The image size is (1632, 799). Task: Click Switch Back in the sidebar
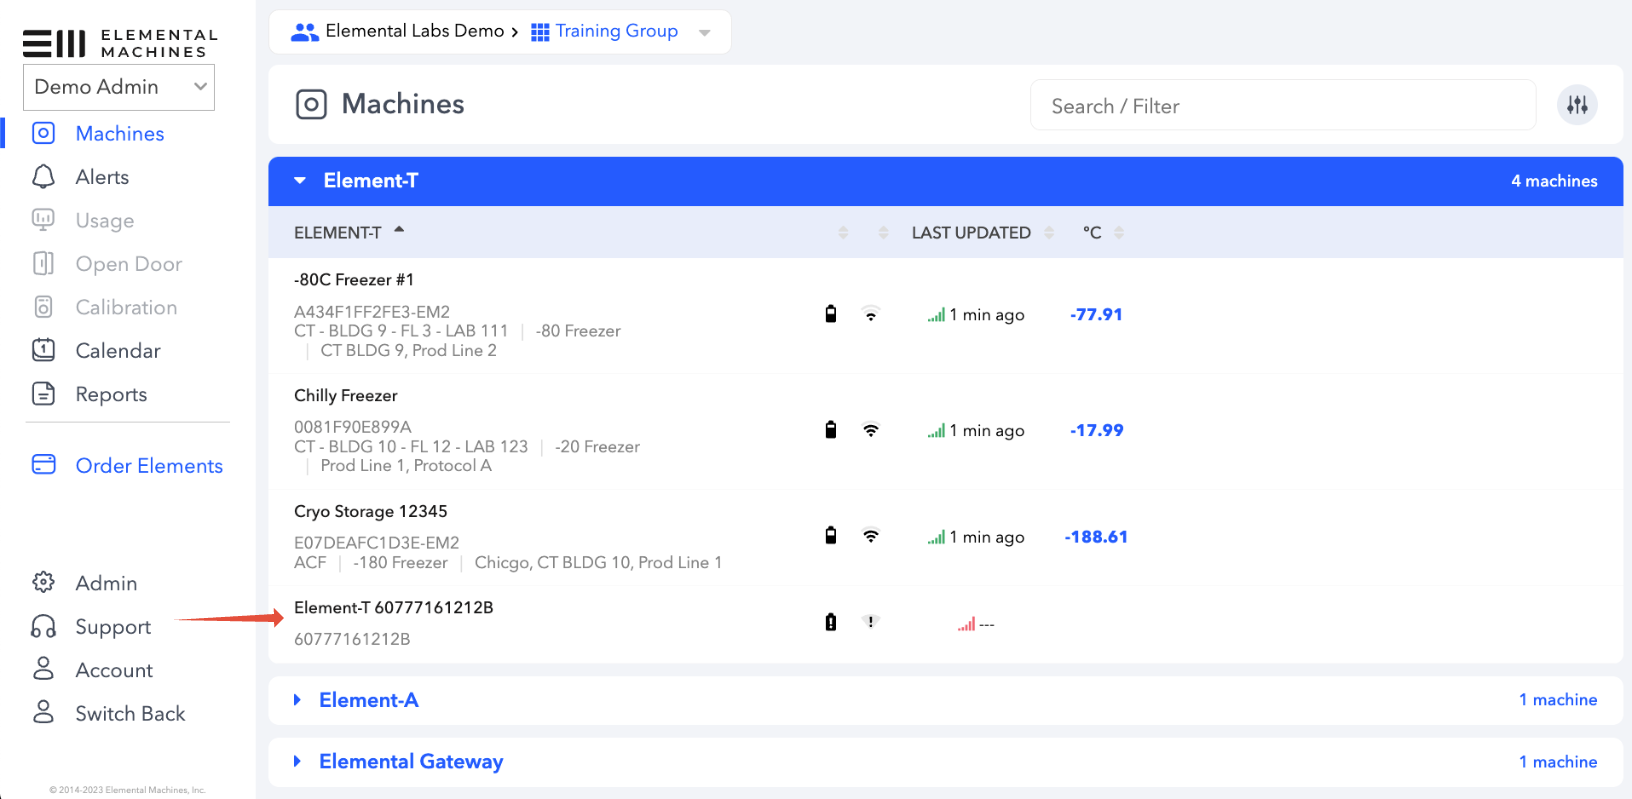(x=130, y=713)
